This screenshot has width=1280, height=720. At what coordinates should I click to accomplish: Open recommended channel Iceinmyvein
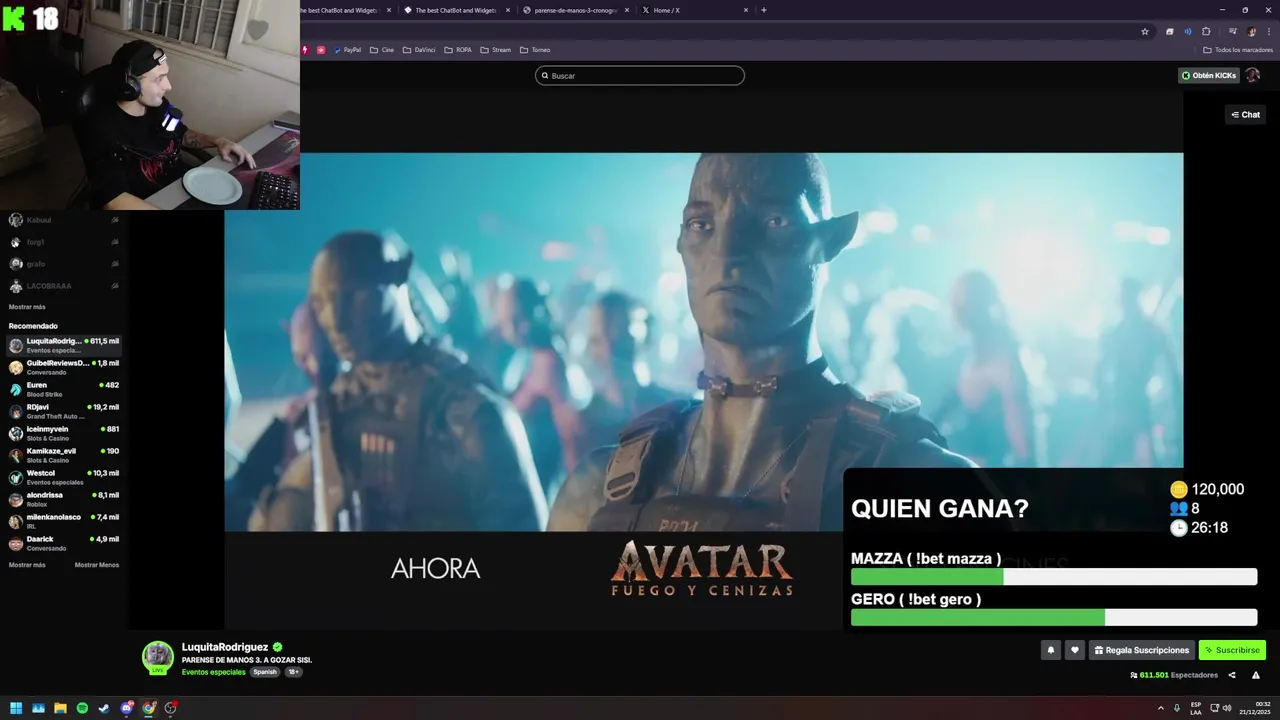64,433
